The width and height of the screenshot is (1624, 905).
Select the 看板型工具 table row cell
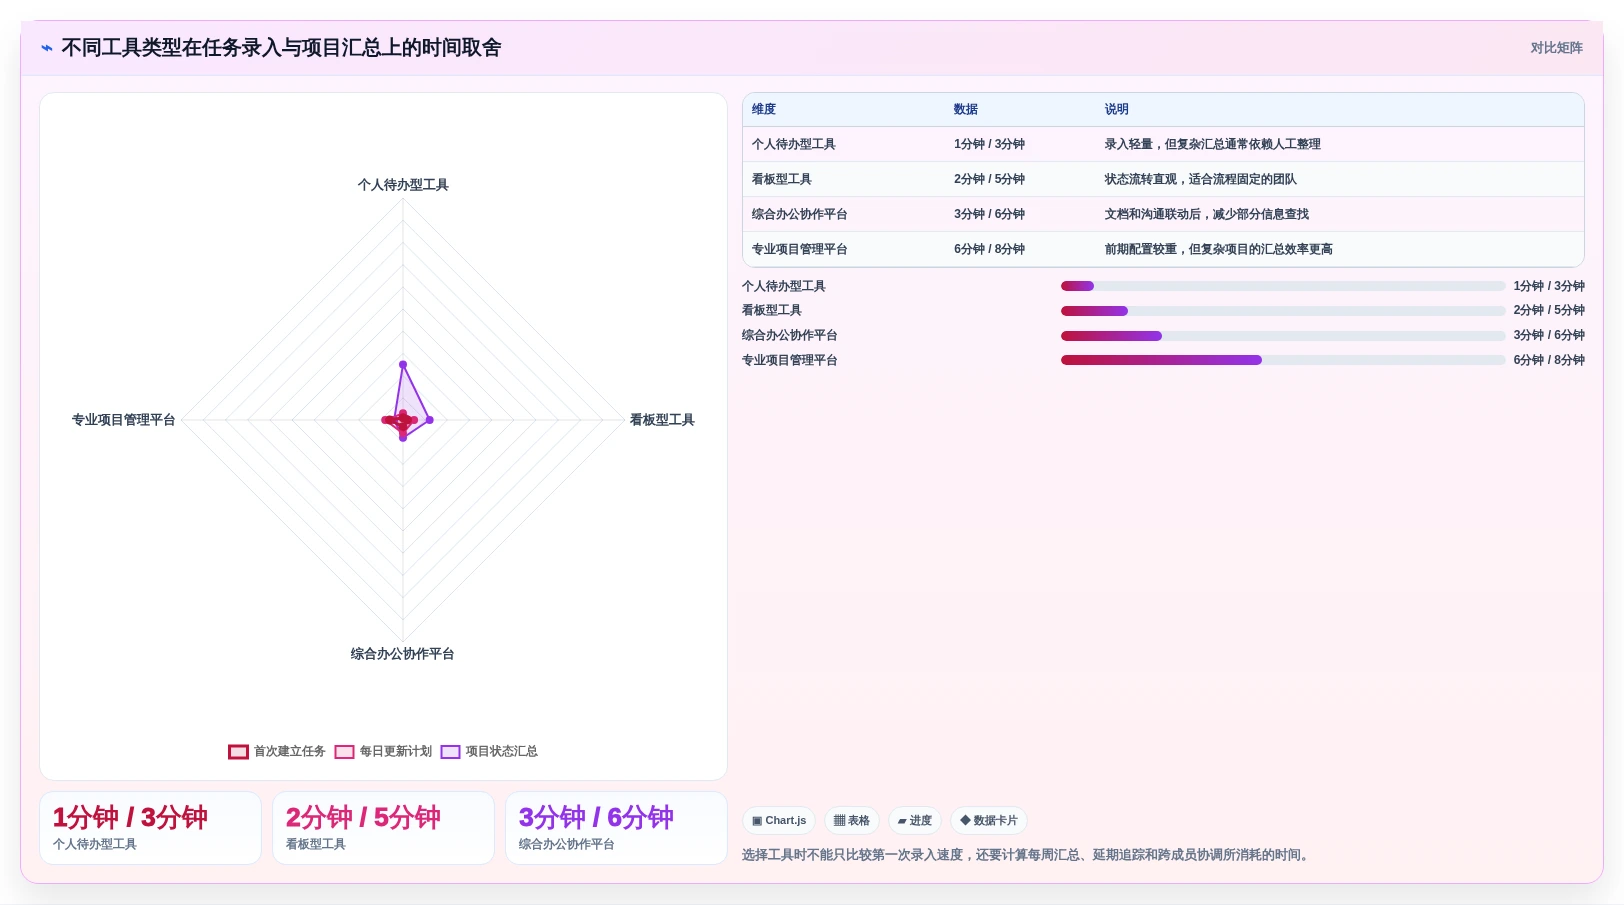[x=782, y=180]
